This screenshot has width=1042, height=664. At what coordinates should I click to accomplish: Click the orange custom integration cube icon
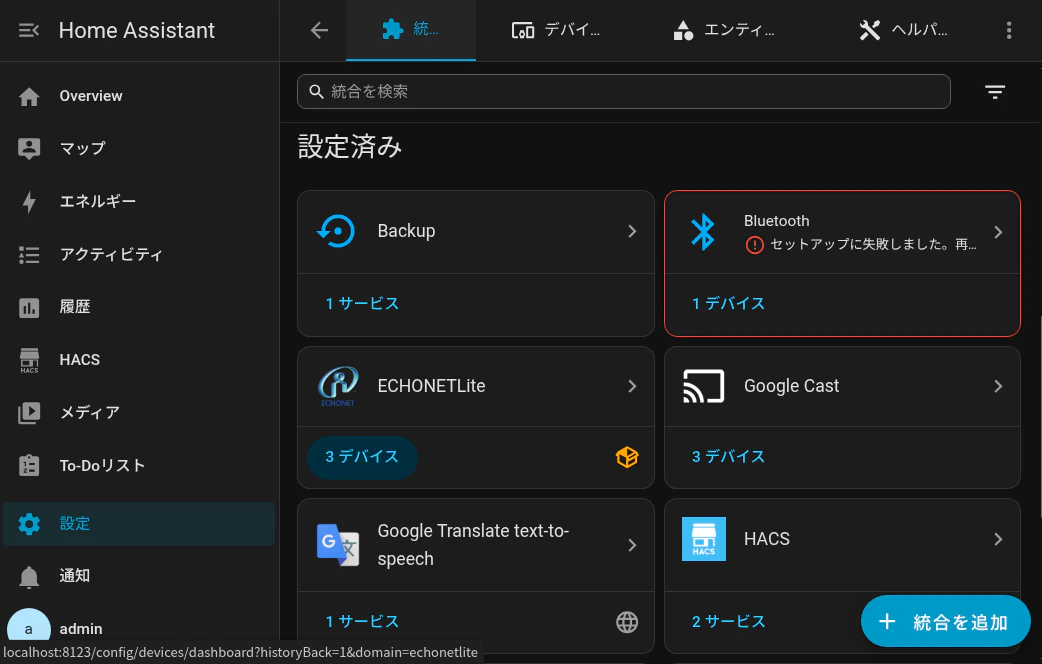coord(627,457)
